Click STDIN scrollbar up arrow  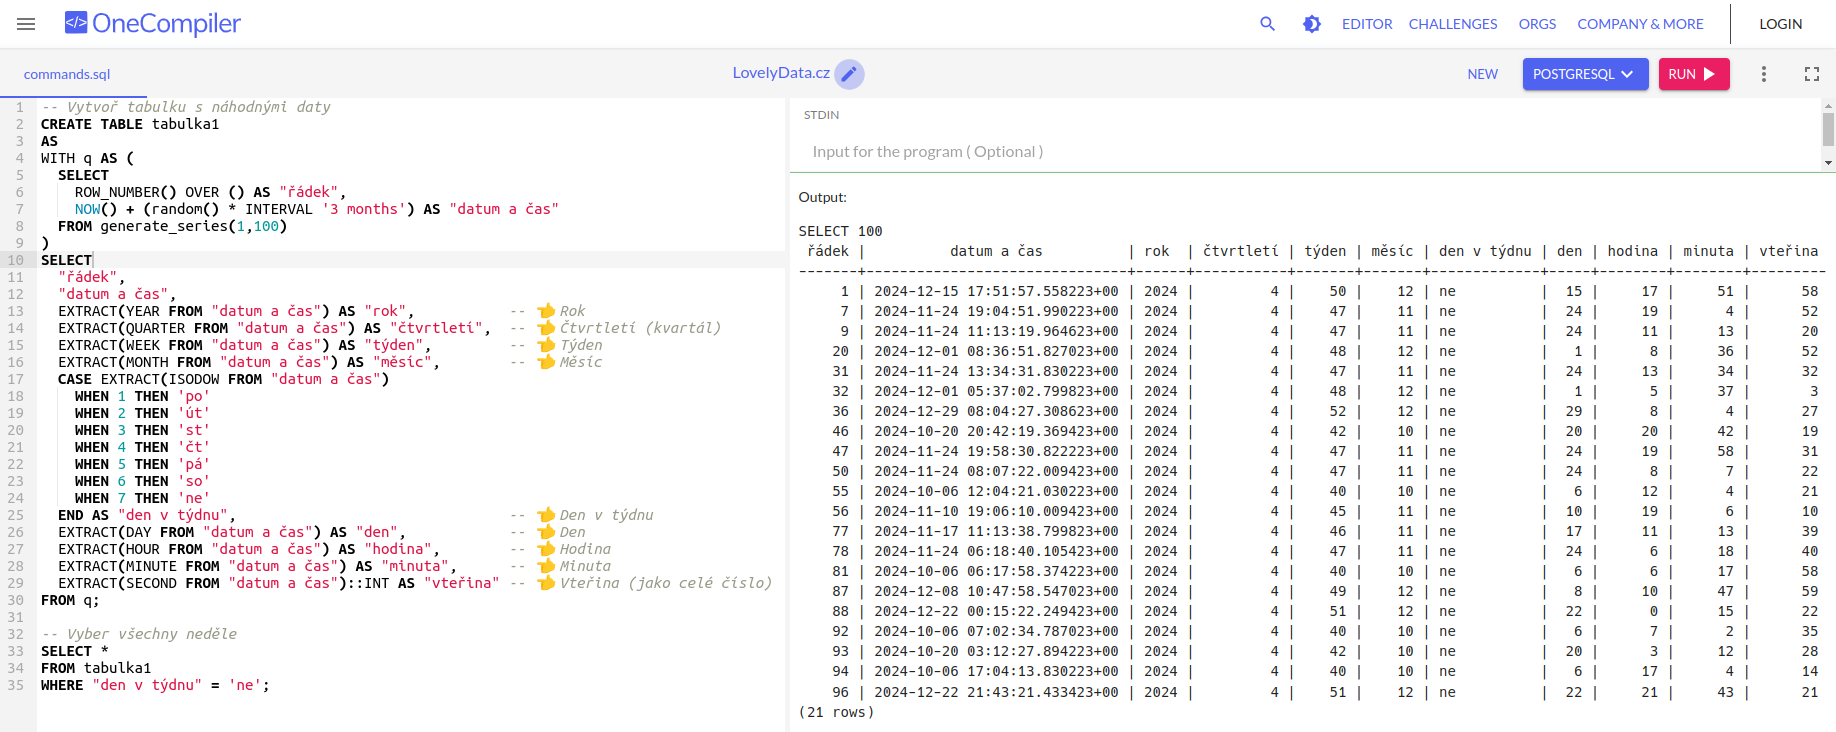pyautogui.click(x=1828, y=105)
